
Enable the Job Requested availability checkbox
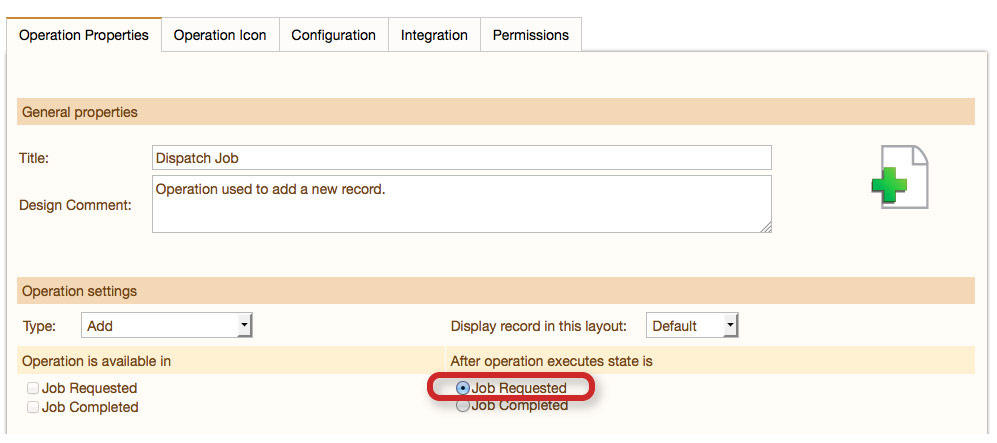[33, 388]
